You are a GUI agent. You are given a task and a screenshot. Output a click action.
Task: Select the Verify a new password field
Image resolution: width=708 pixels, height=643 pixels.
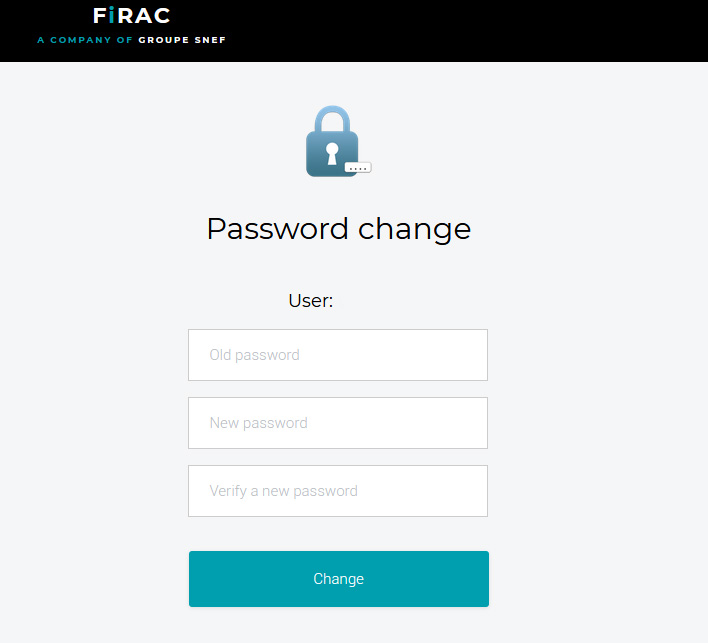pyautogui.click(x=338, y=491)
